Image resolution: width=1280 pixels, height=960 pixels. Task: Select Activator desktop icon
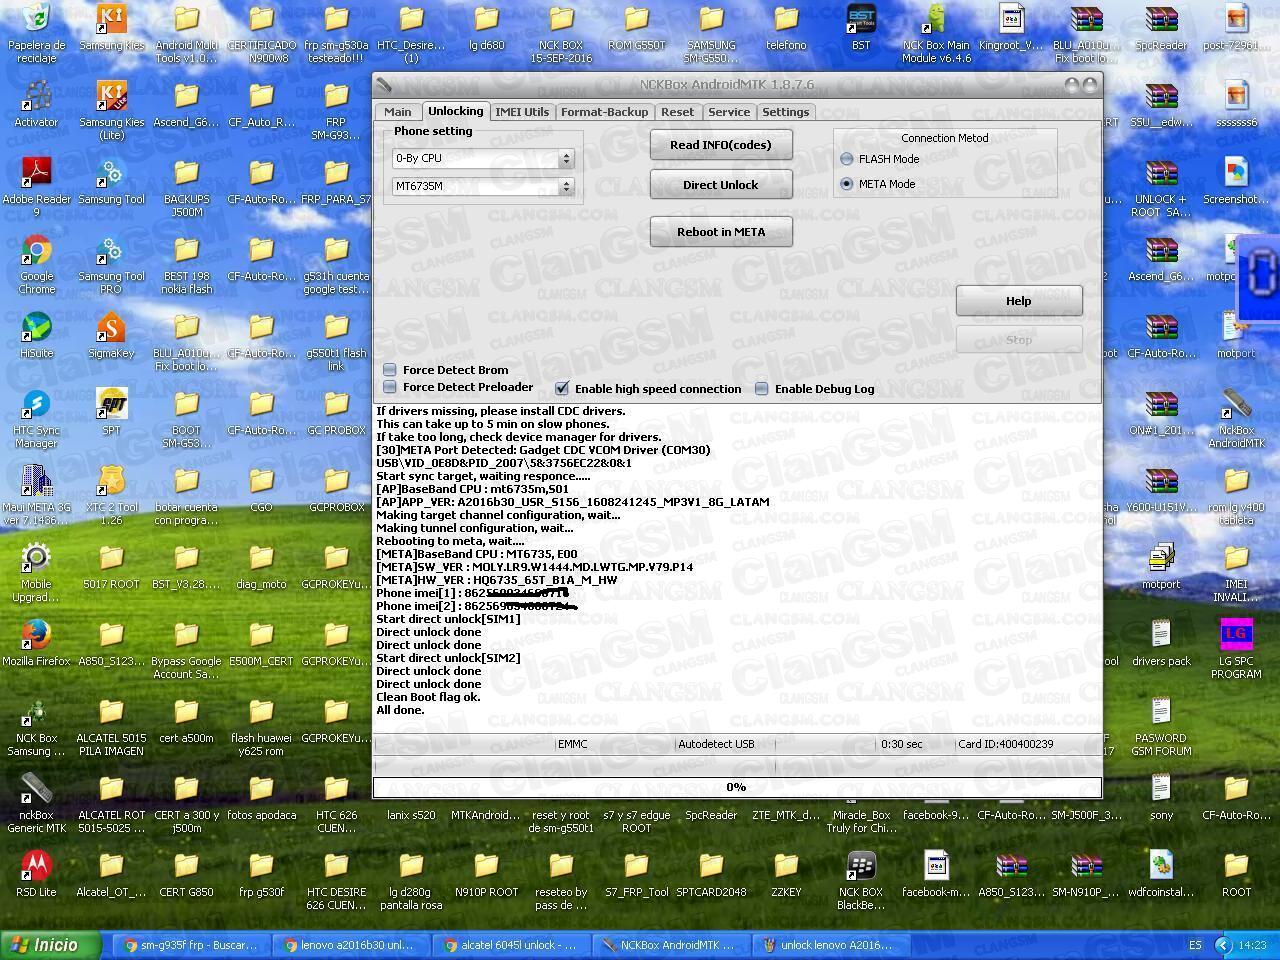(36, 104)
